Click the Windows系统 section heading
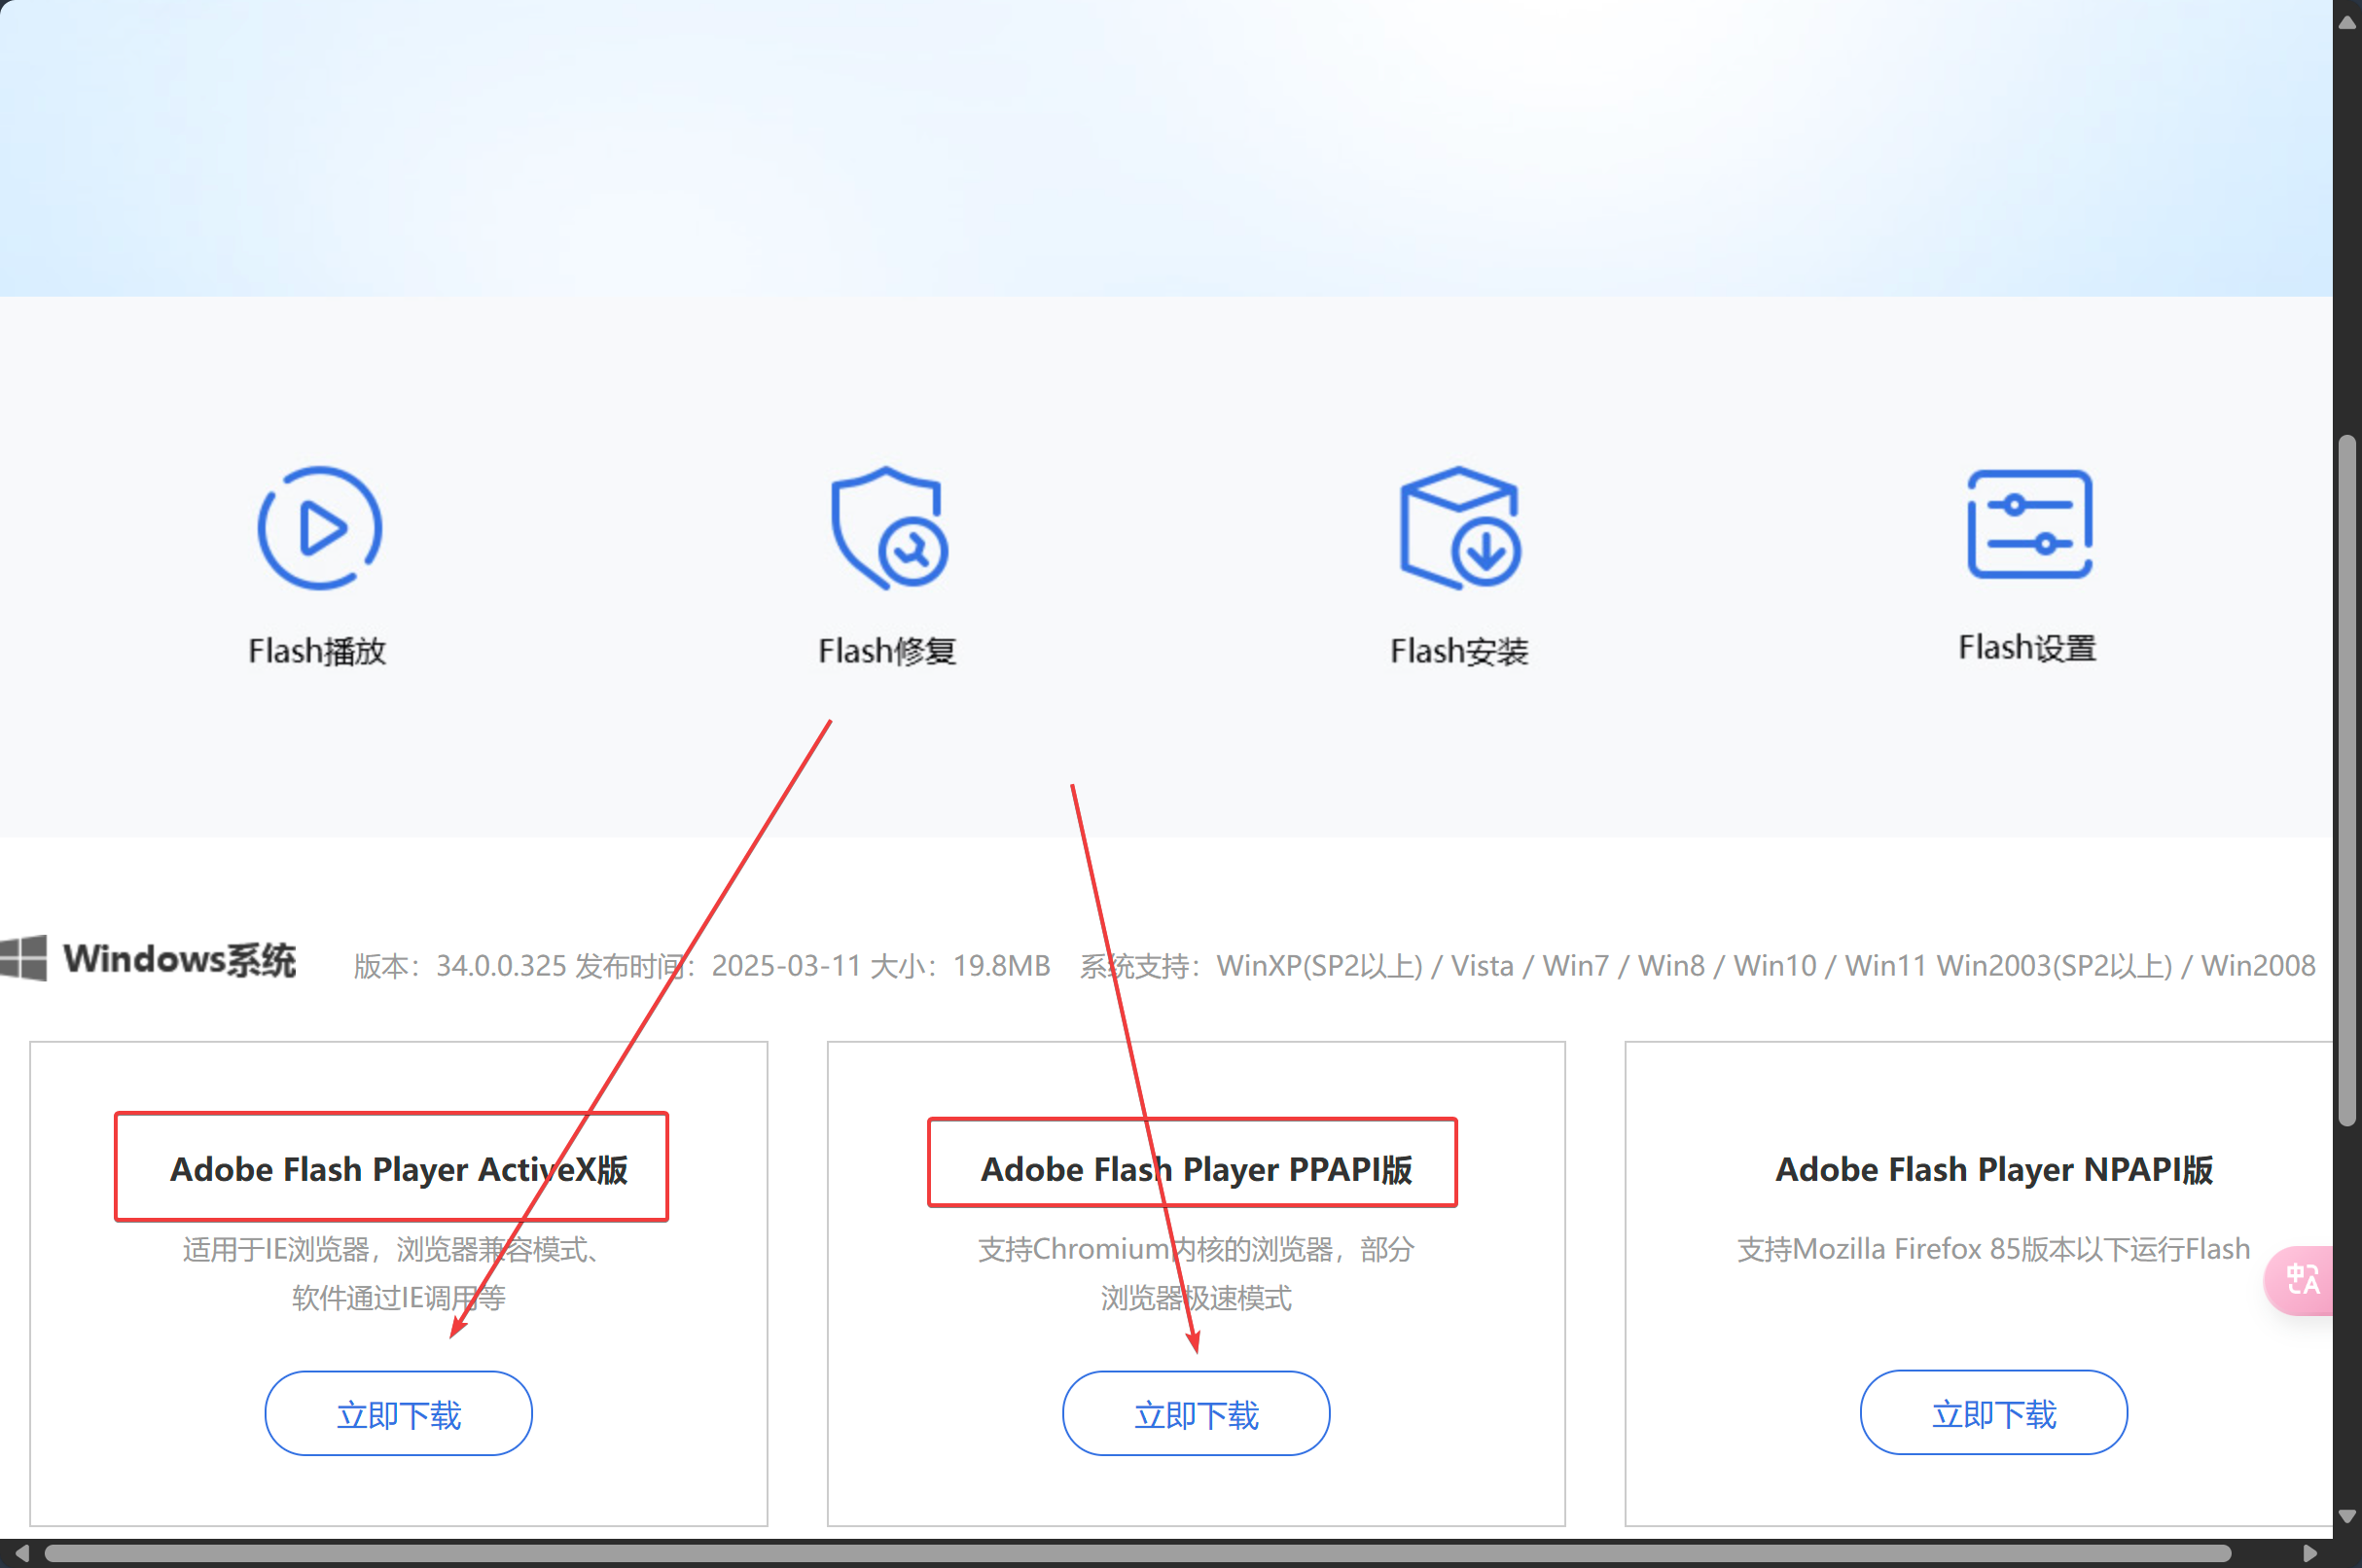Viewport: 2362px width, 1568px height. pos(180,960)
